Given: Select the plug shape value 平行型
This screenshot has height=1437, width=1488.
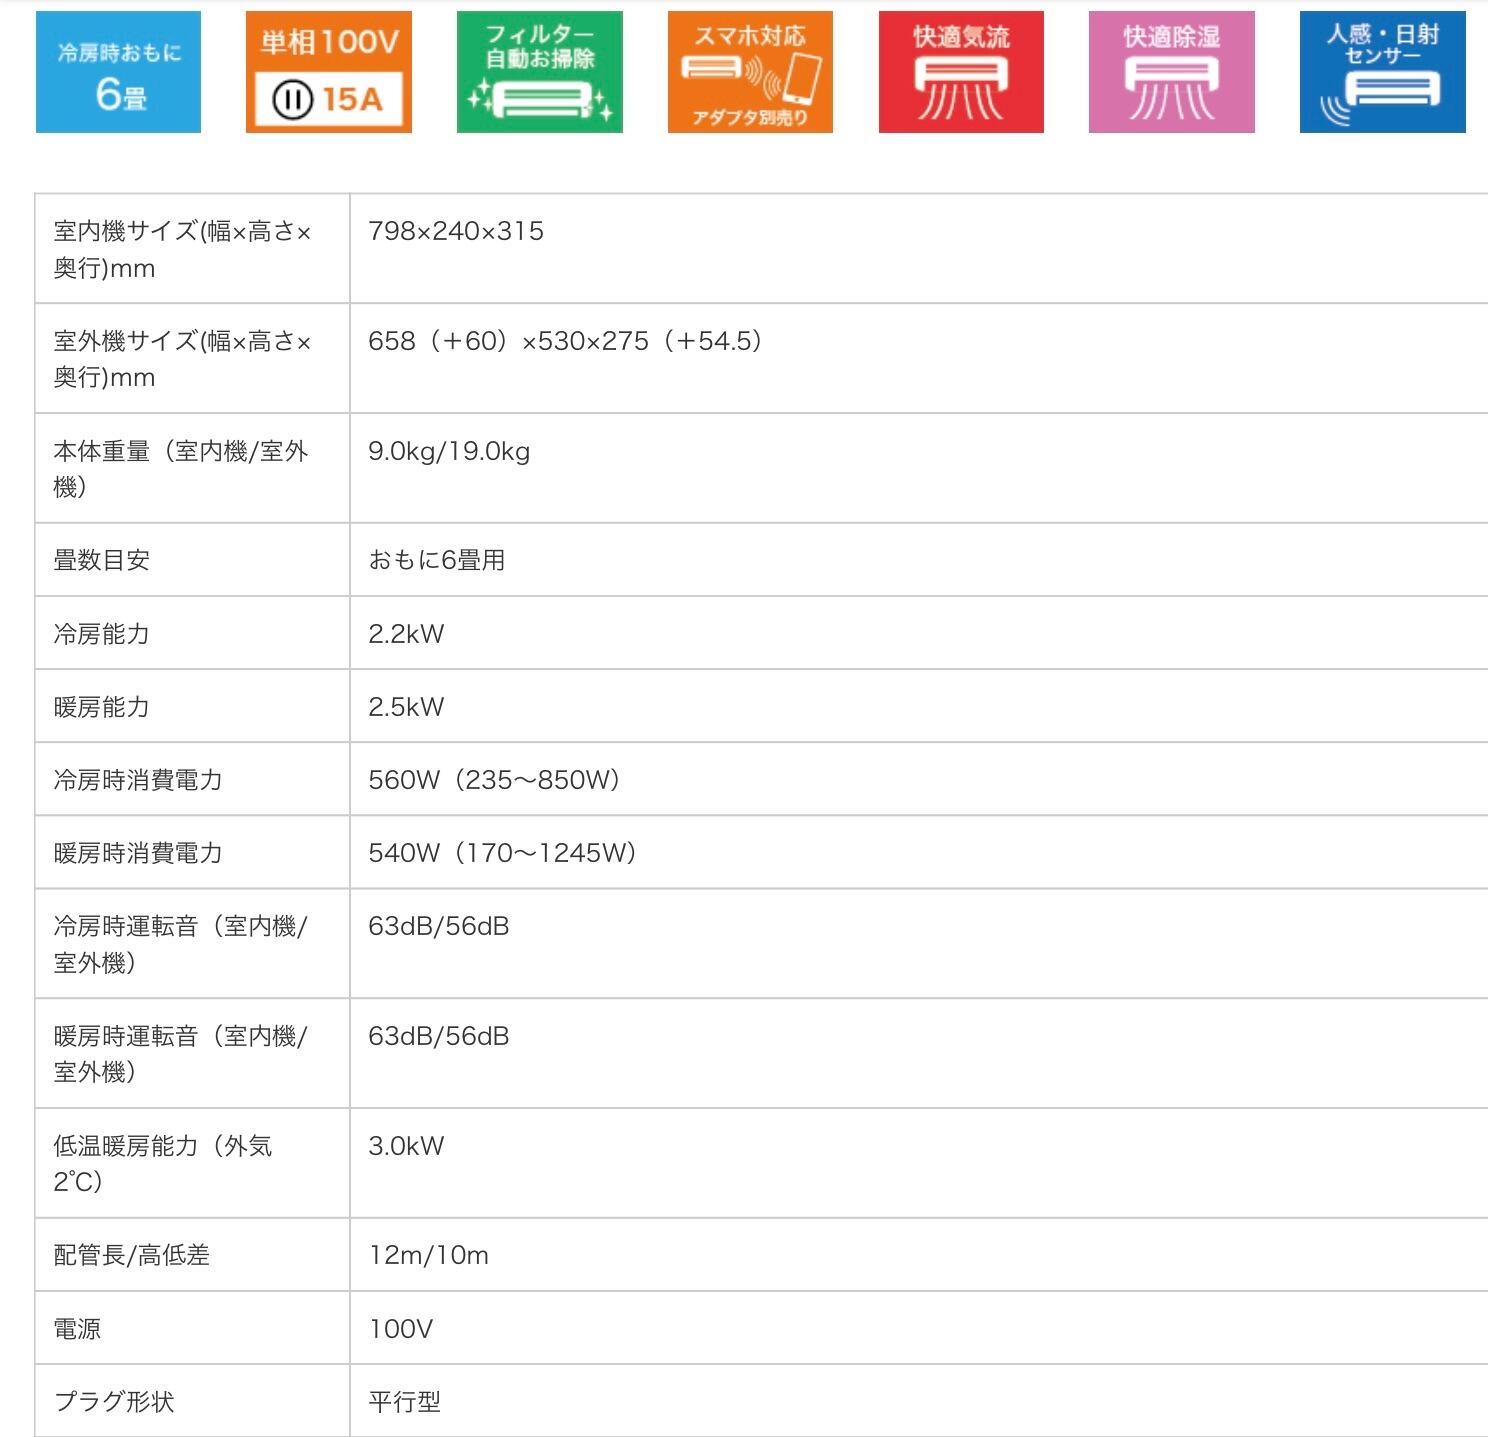Looking at the screenshot, I should pos(404,1402).
